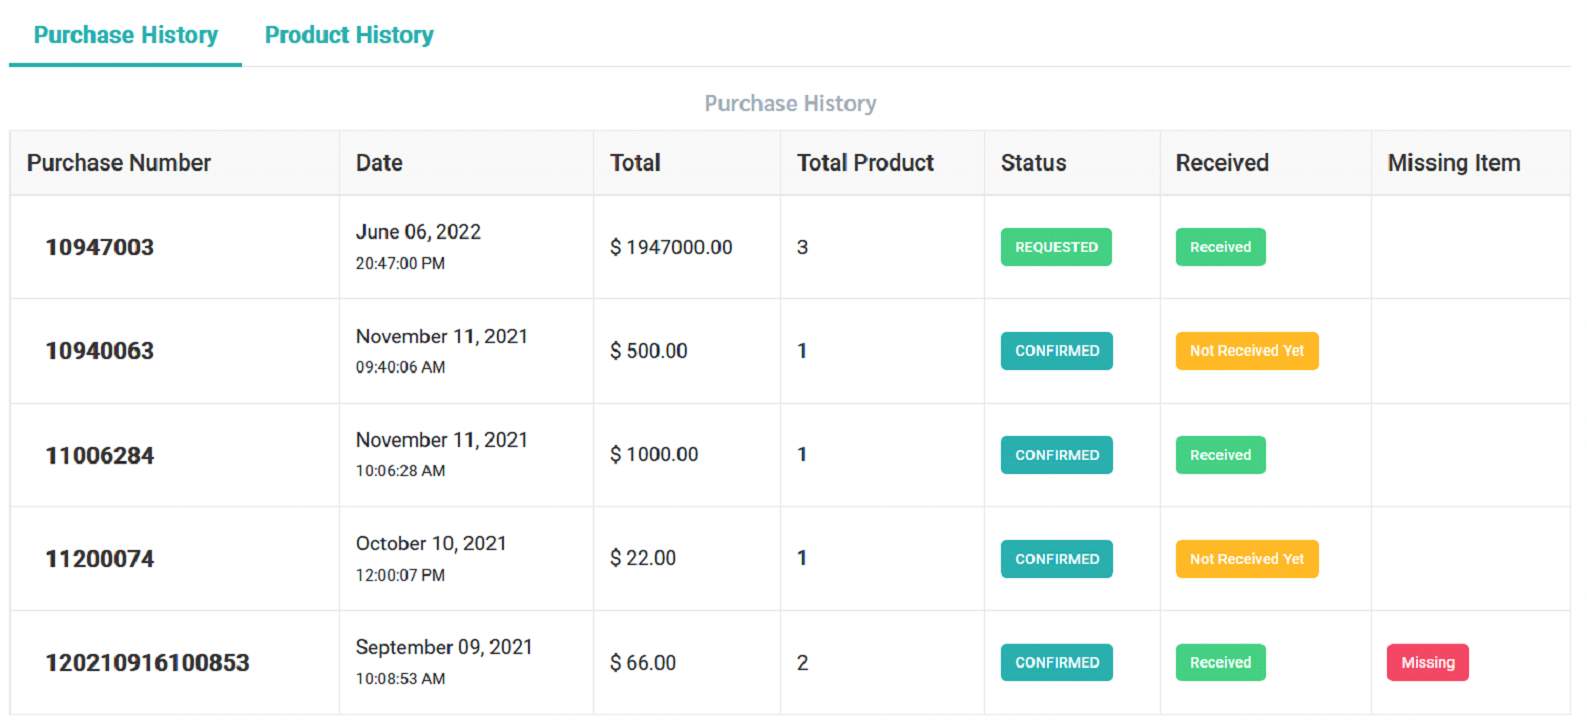Image resolution: width=1587 pixels, height=722 pixels.
Task: Open purchase number 11200074
Action: [x=100, y=559]
